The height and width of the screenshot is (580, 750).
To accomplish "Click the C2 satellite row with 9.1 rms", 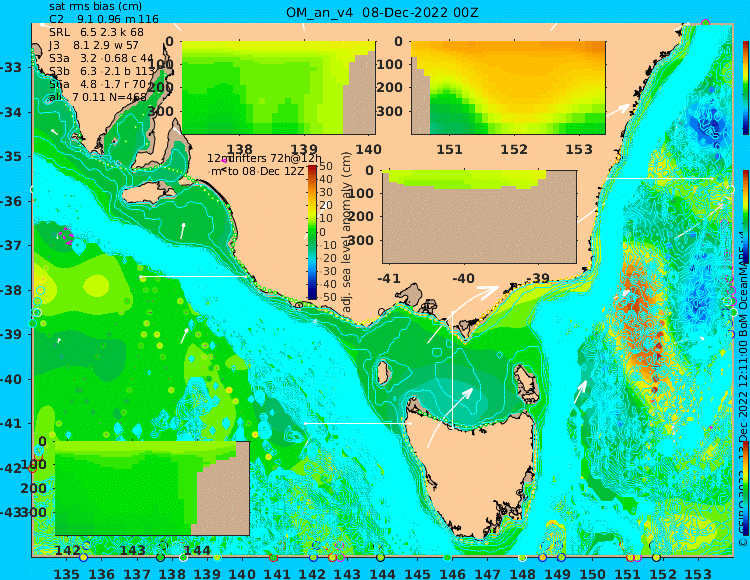I will 104,20.
